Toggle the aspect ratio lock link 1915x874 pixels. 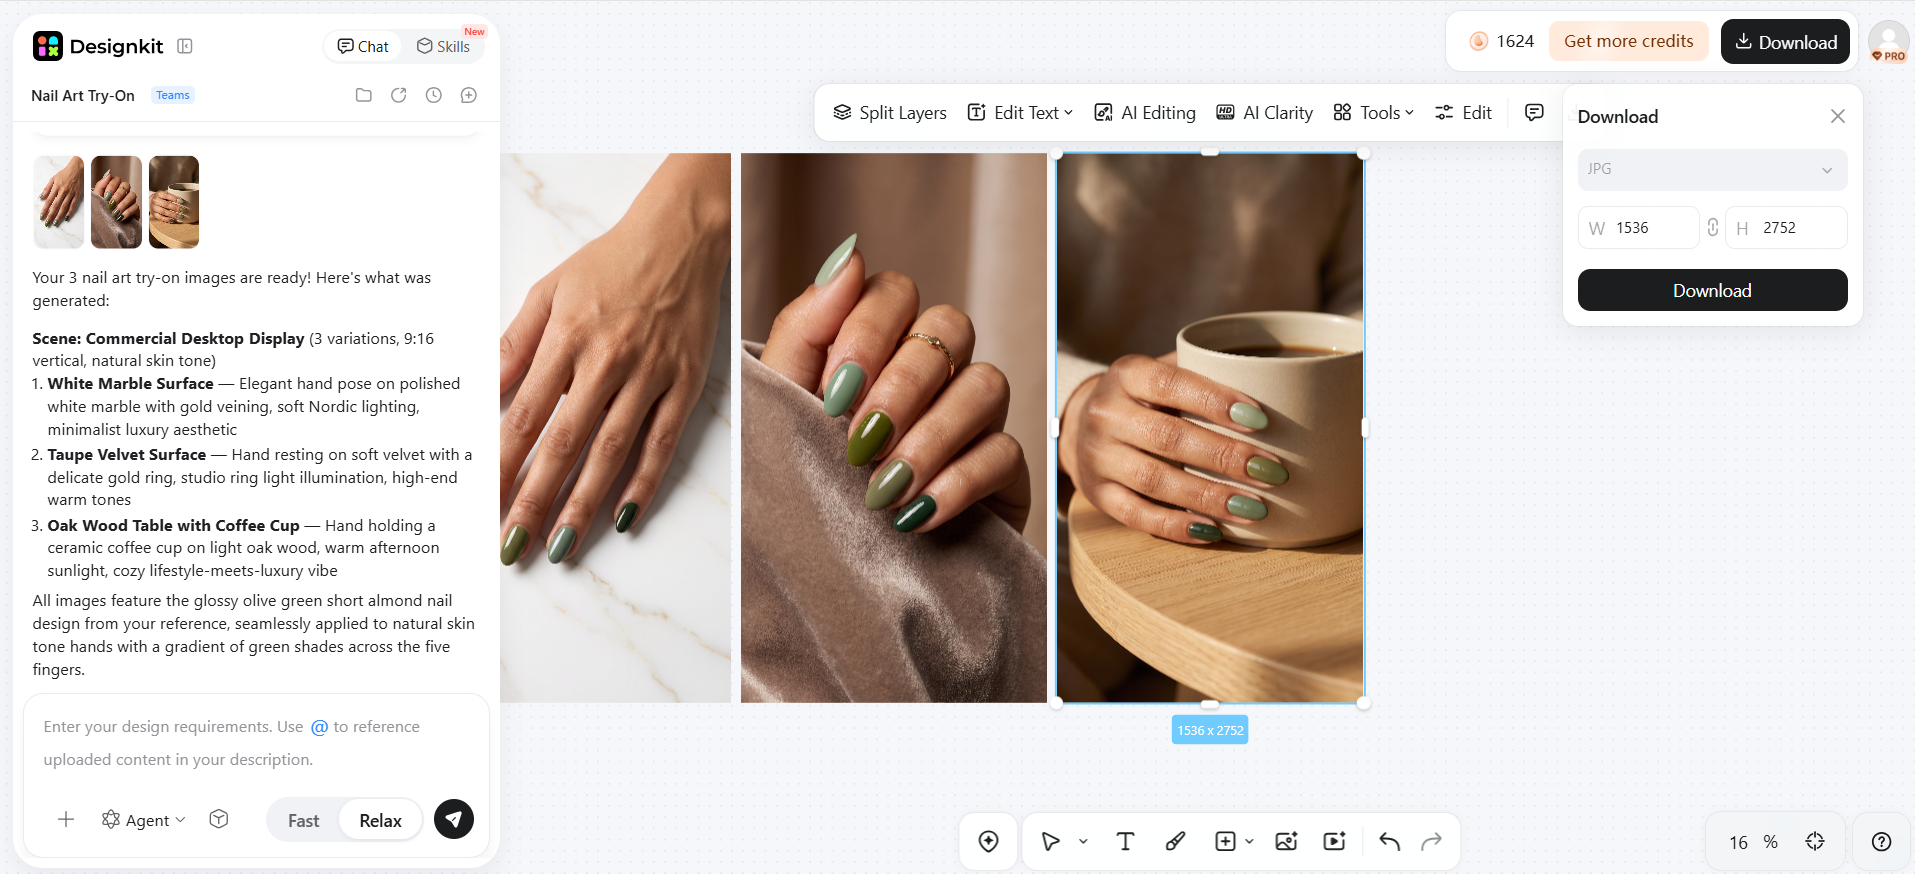(x=1713, y=227)
